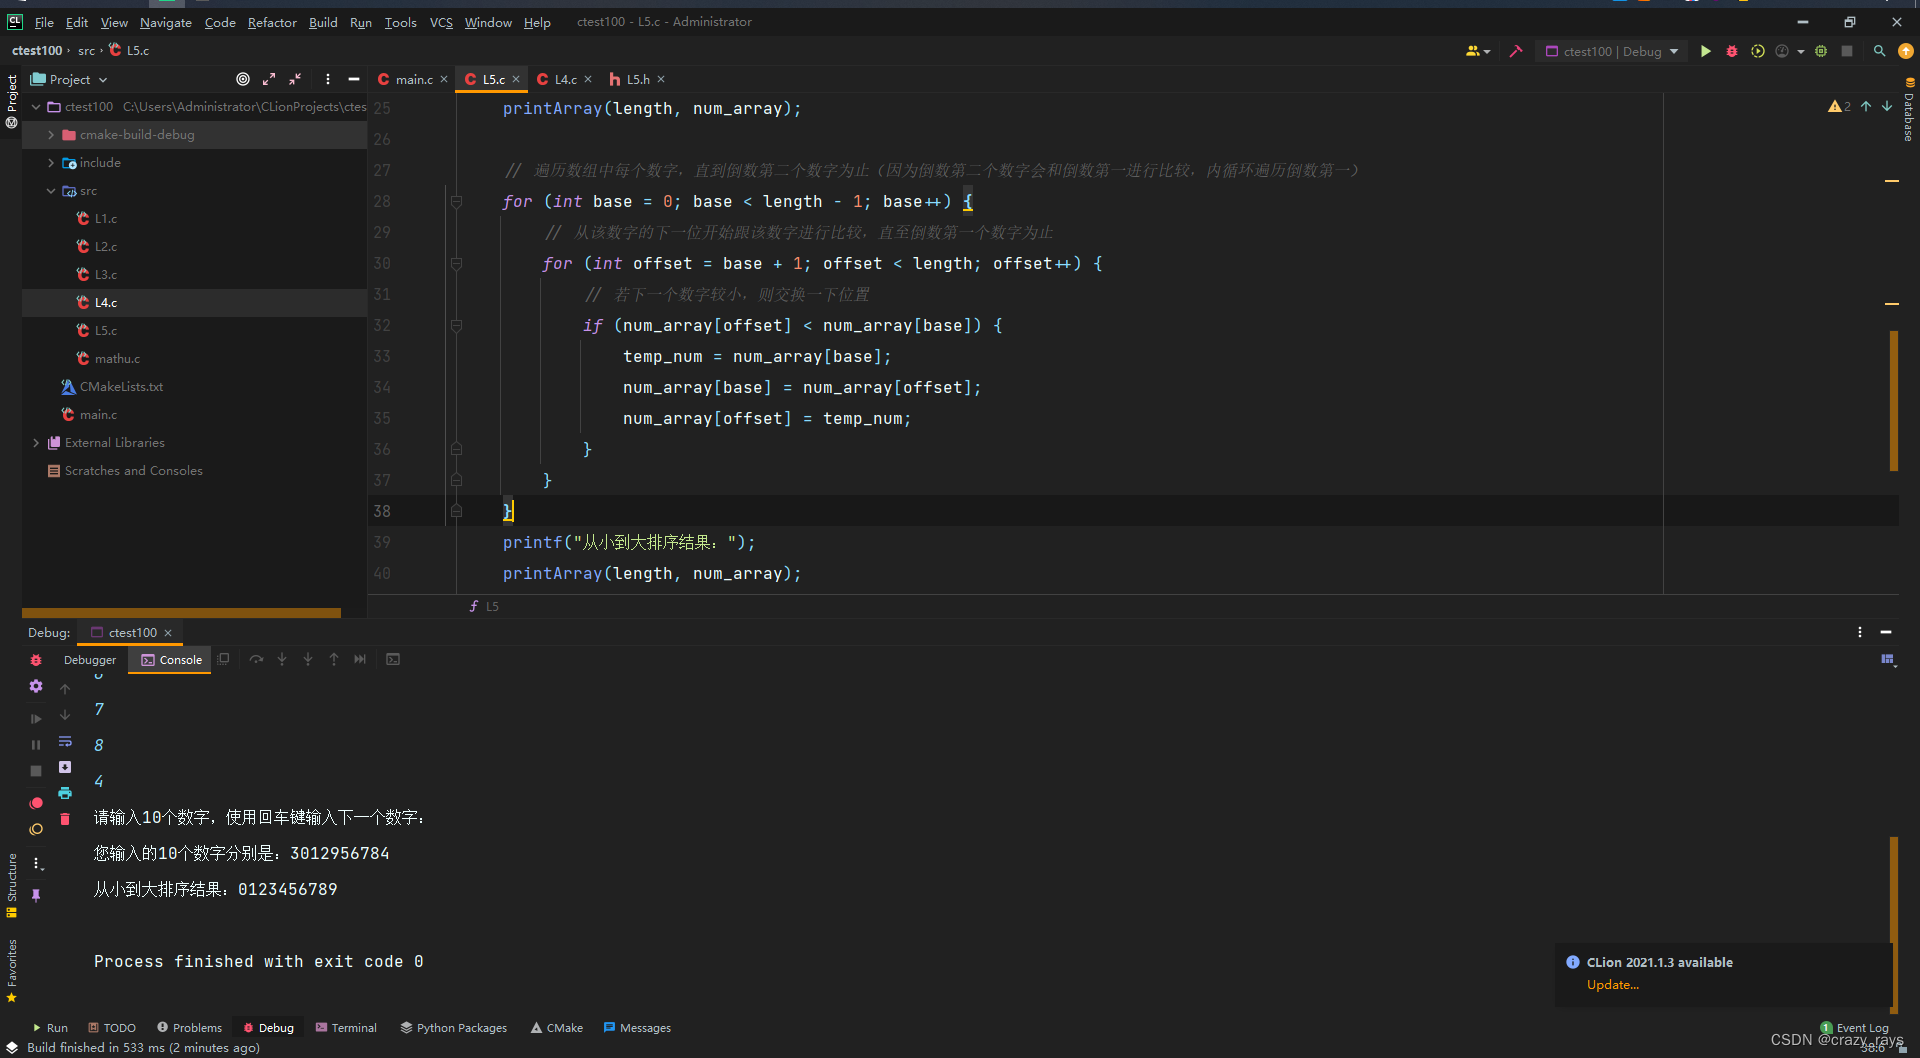Open the ctest100 | Debug configuration dropdown

pyautogui.click(x=1612, y=51)
